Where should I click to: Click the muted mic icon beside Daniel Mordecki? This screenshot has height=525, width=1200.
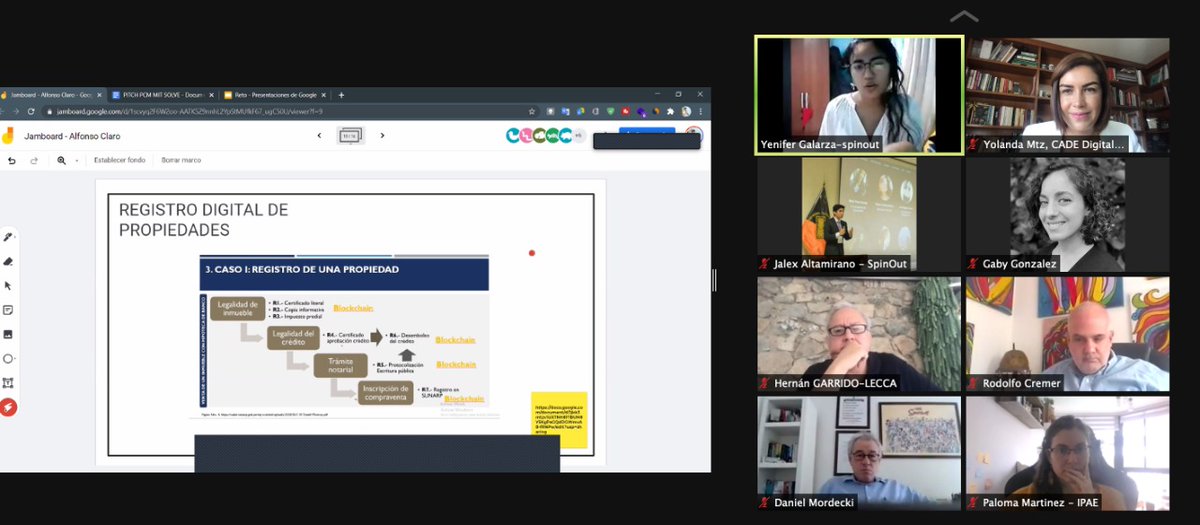tap(765, 502)
